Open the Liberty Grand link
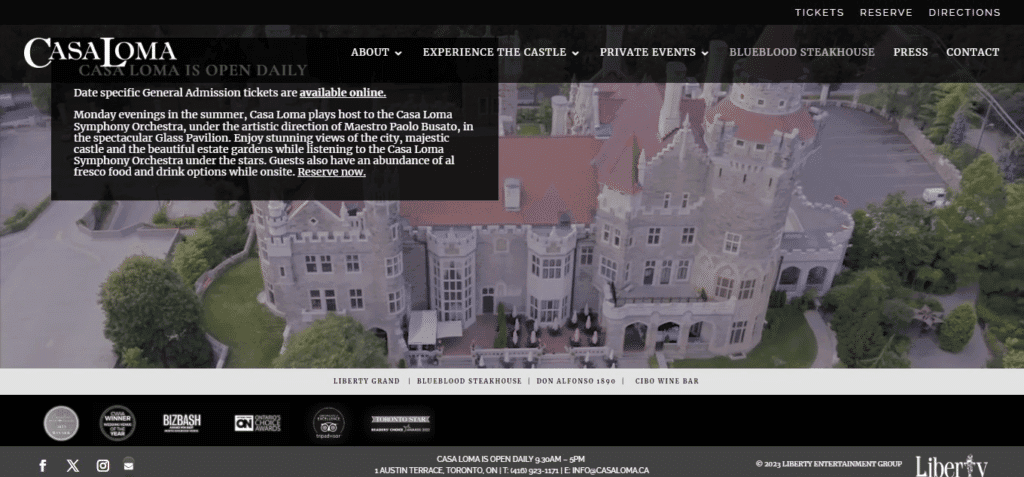The height and width of the screenshot is (477, 1024). [x=366, y=381]
